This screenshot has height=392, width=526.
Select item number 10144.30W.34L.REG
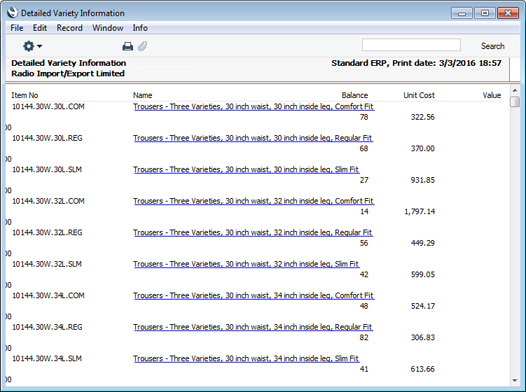click(x=47, y=327)
